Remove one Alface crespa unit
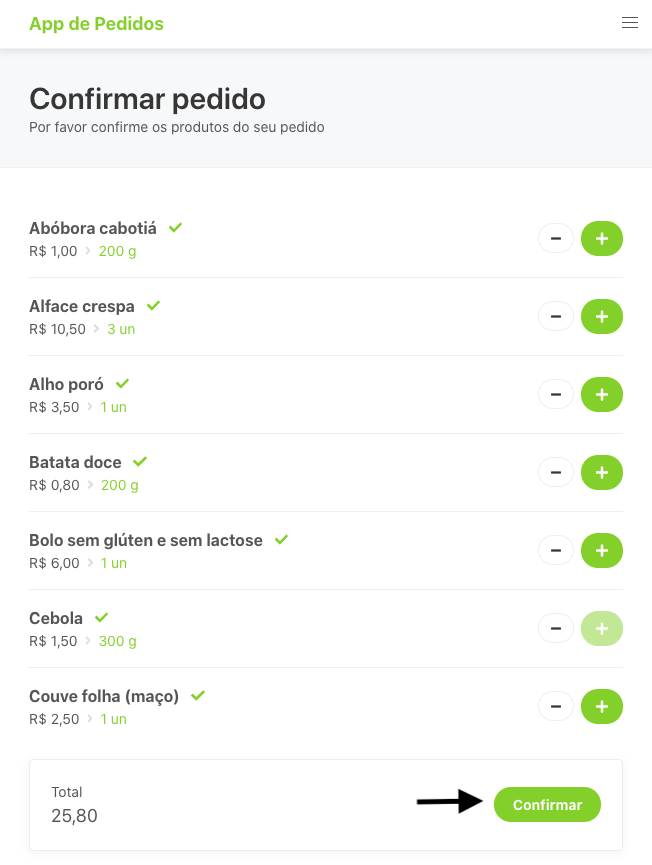The image size is (652, 865). coord(556,317)
